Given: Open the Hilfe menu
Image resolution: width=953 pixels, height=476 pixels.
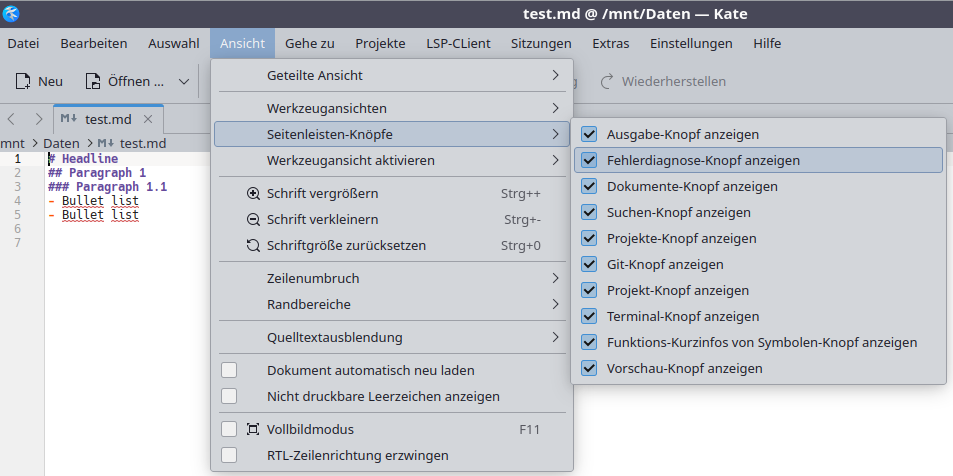Looking at the screenshot, I should [767, 44].
